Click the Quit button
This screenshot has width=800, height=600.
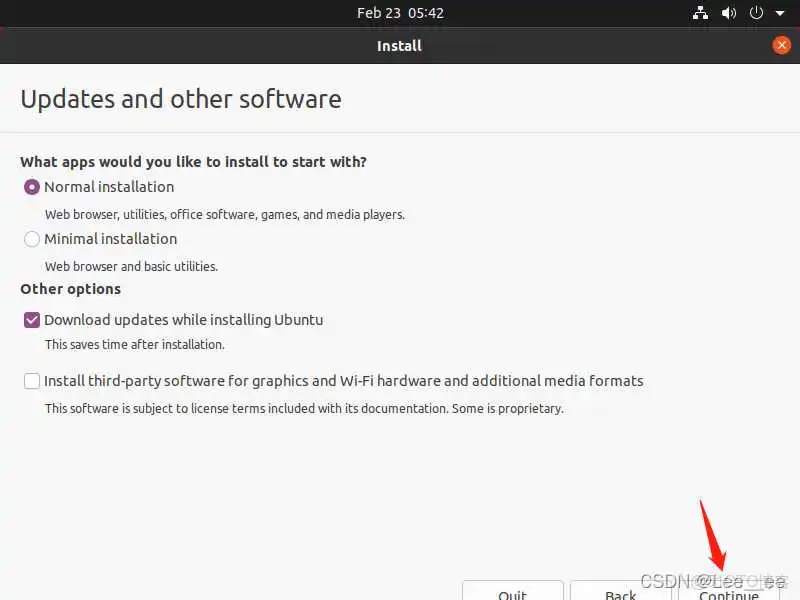click(513, 593)
